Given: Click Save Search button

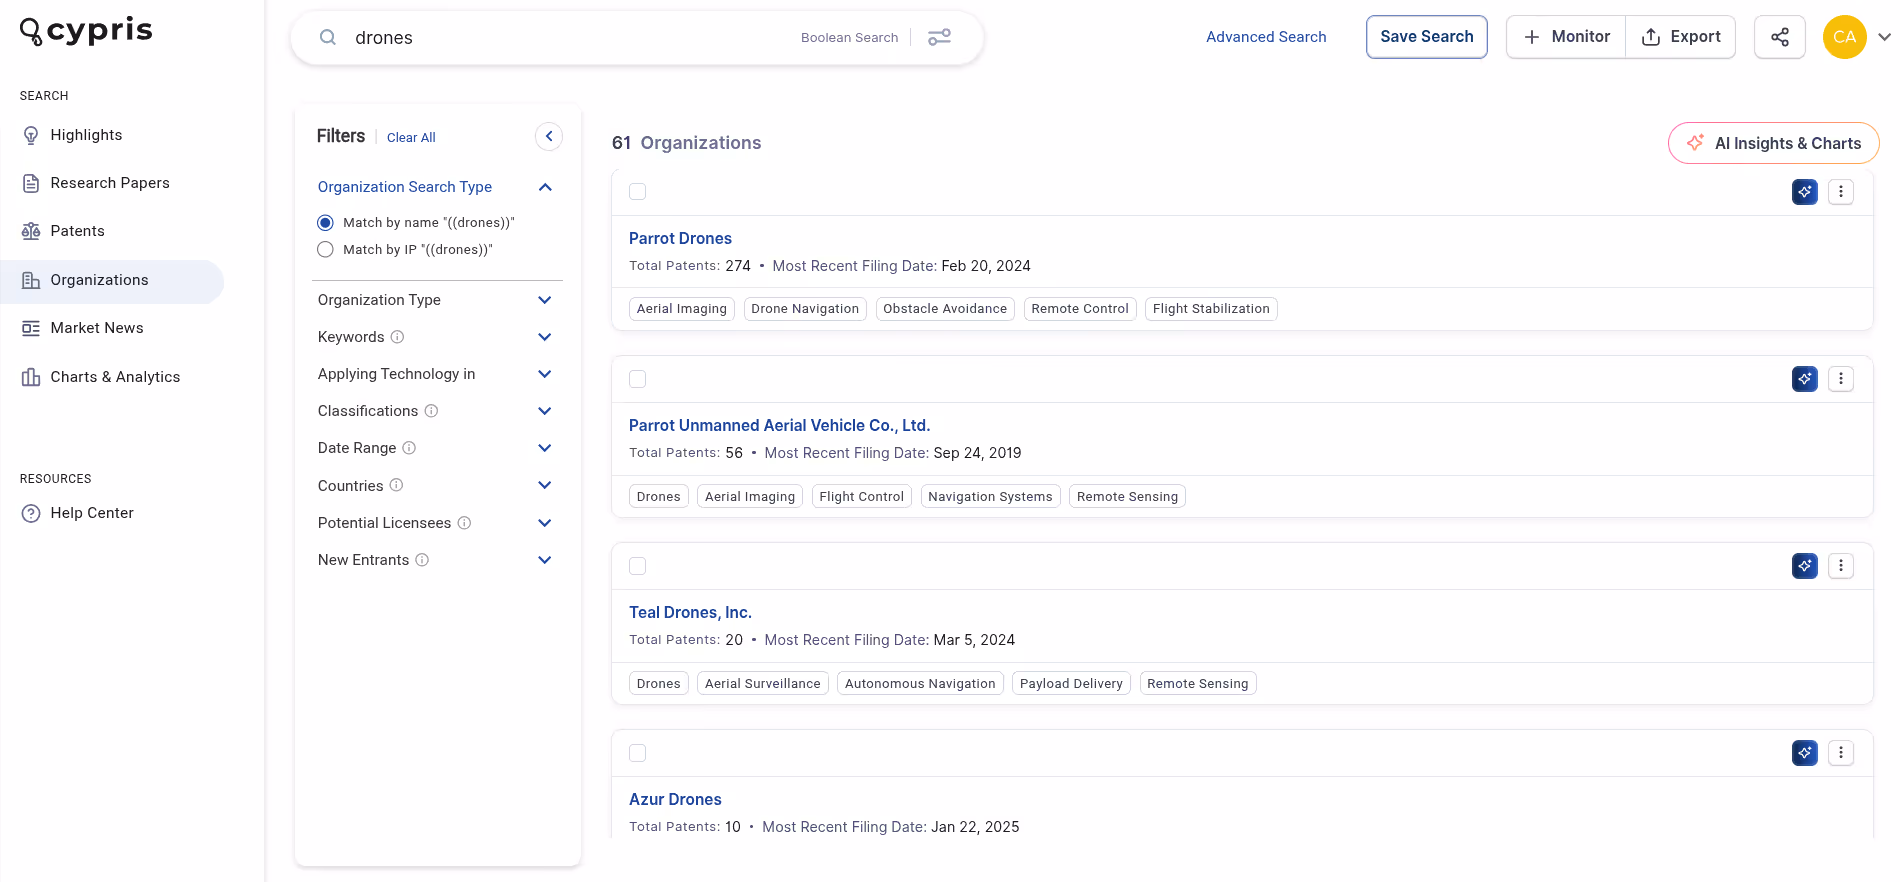Looking at the screenshot, I should pyautogui.click(x=1427, y=37).
